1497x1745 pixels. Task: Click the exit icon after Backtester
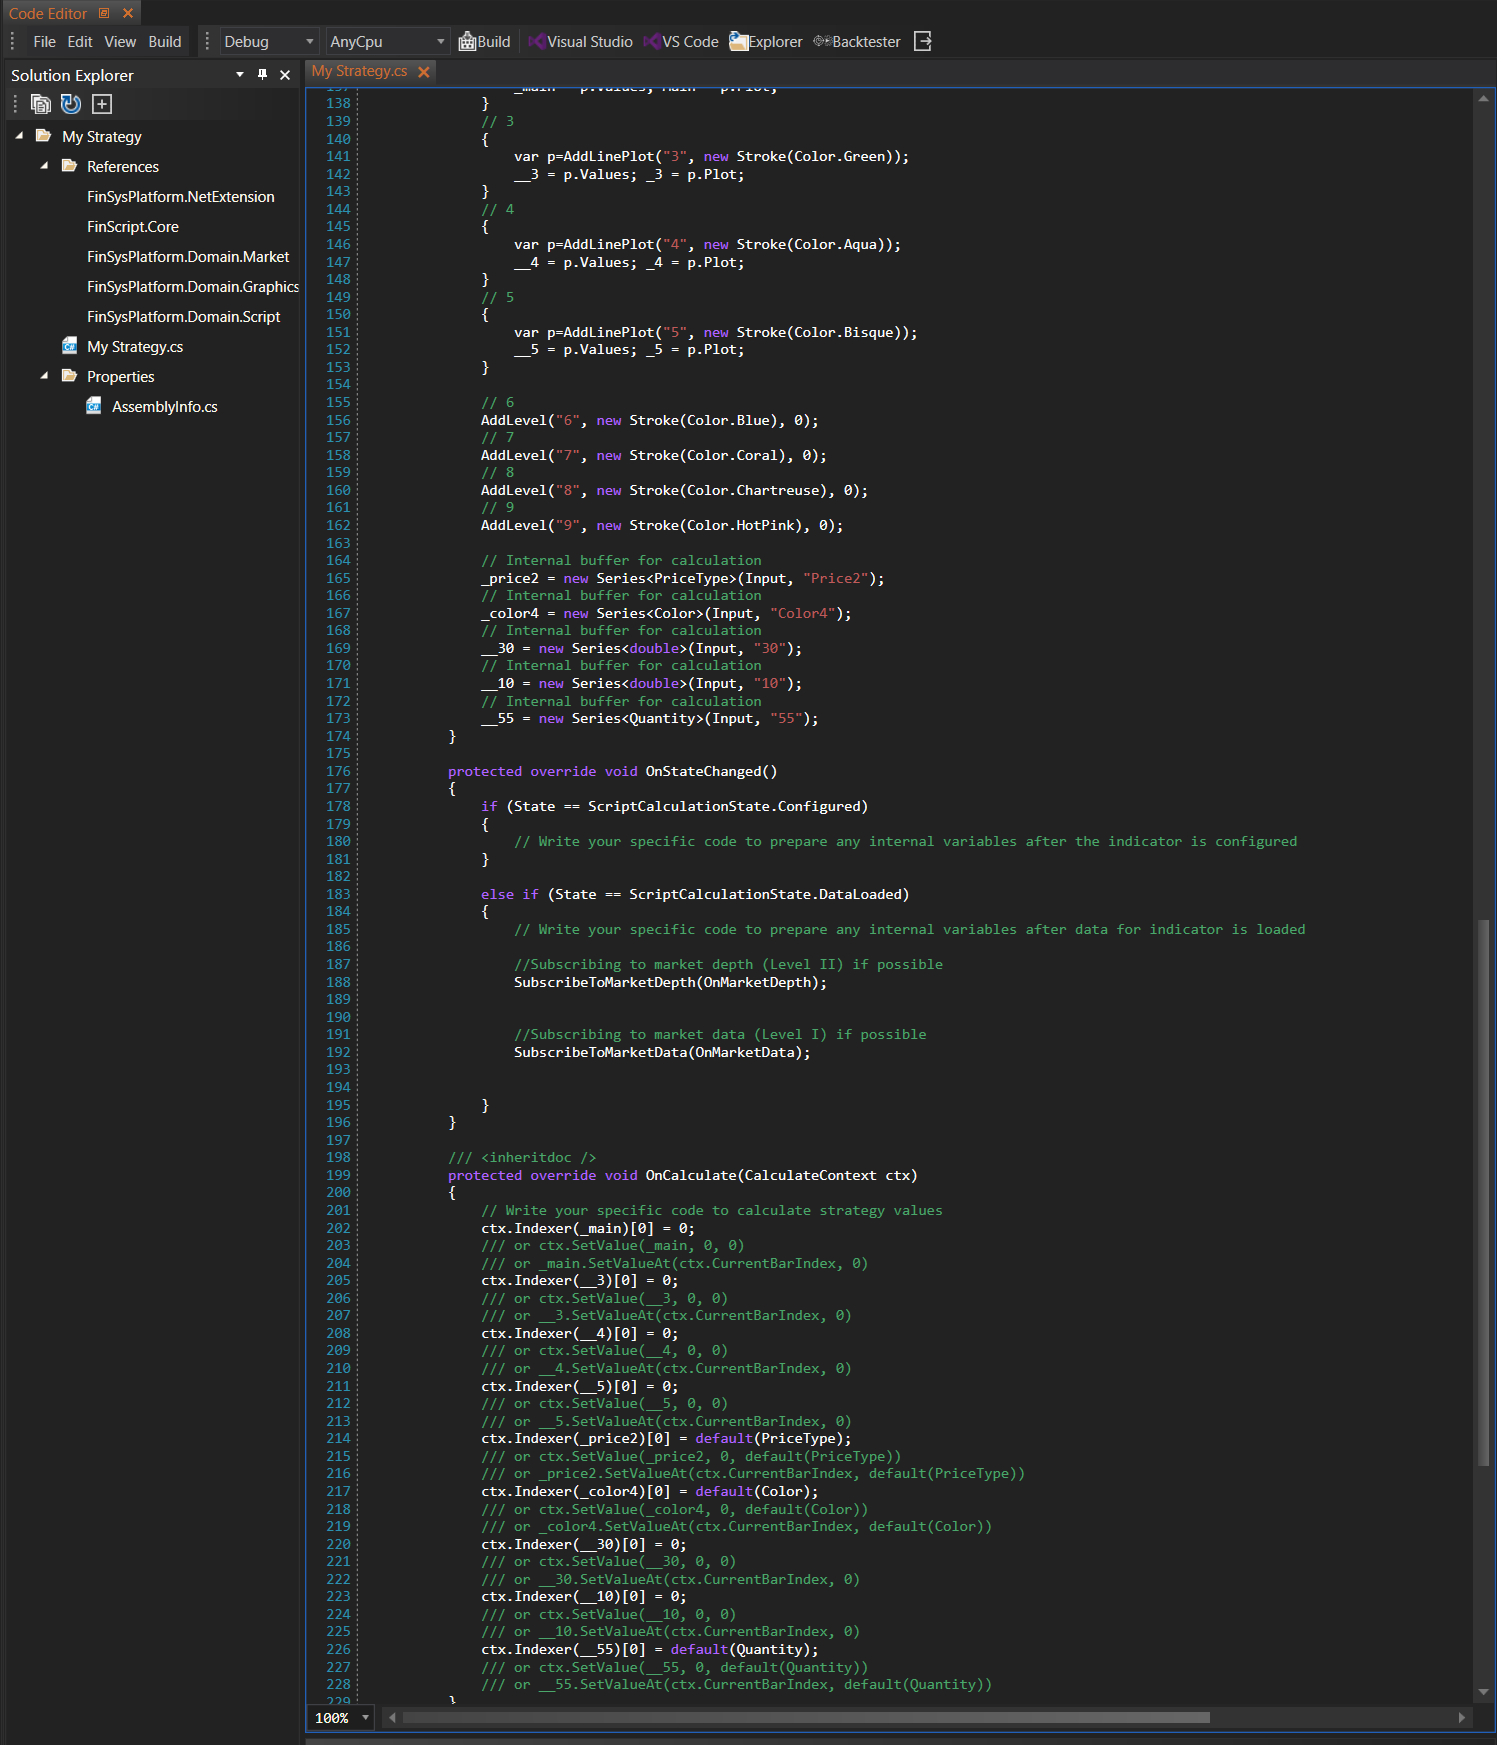(923, 42)
